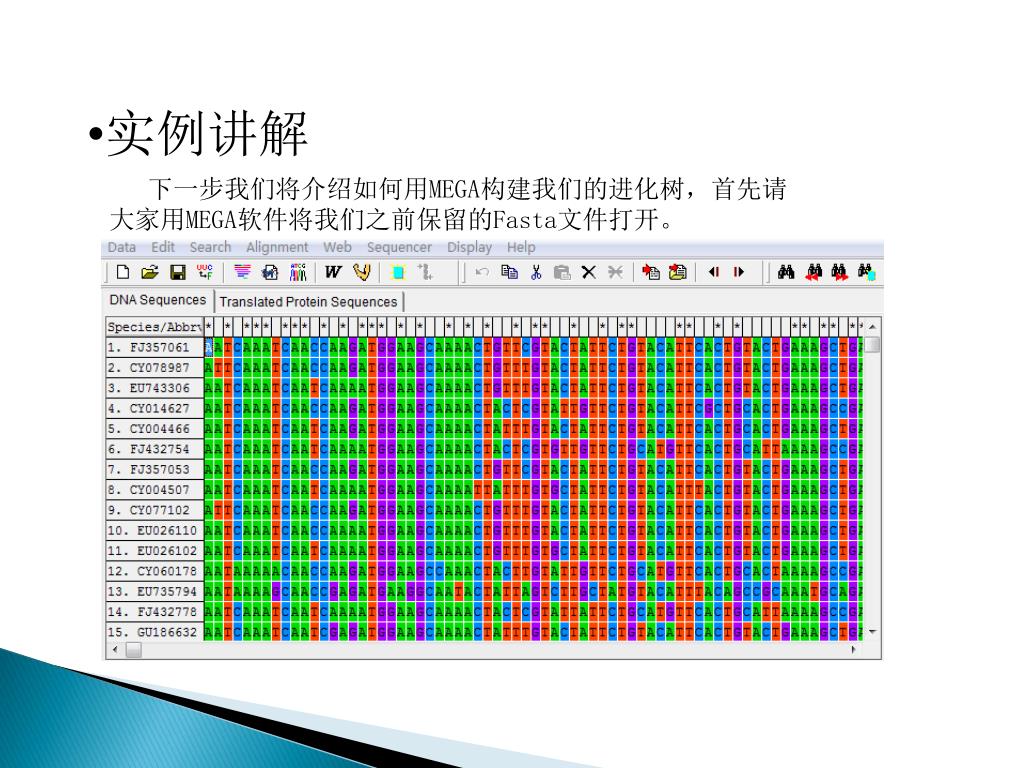Undo the last action with the curved arrow icon
The image size is (1024, 768).
(482, 272)
